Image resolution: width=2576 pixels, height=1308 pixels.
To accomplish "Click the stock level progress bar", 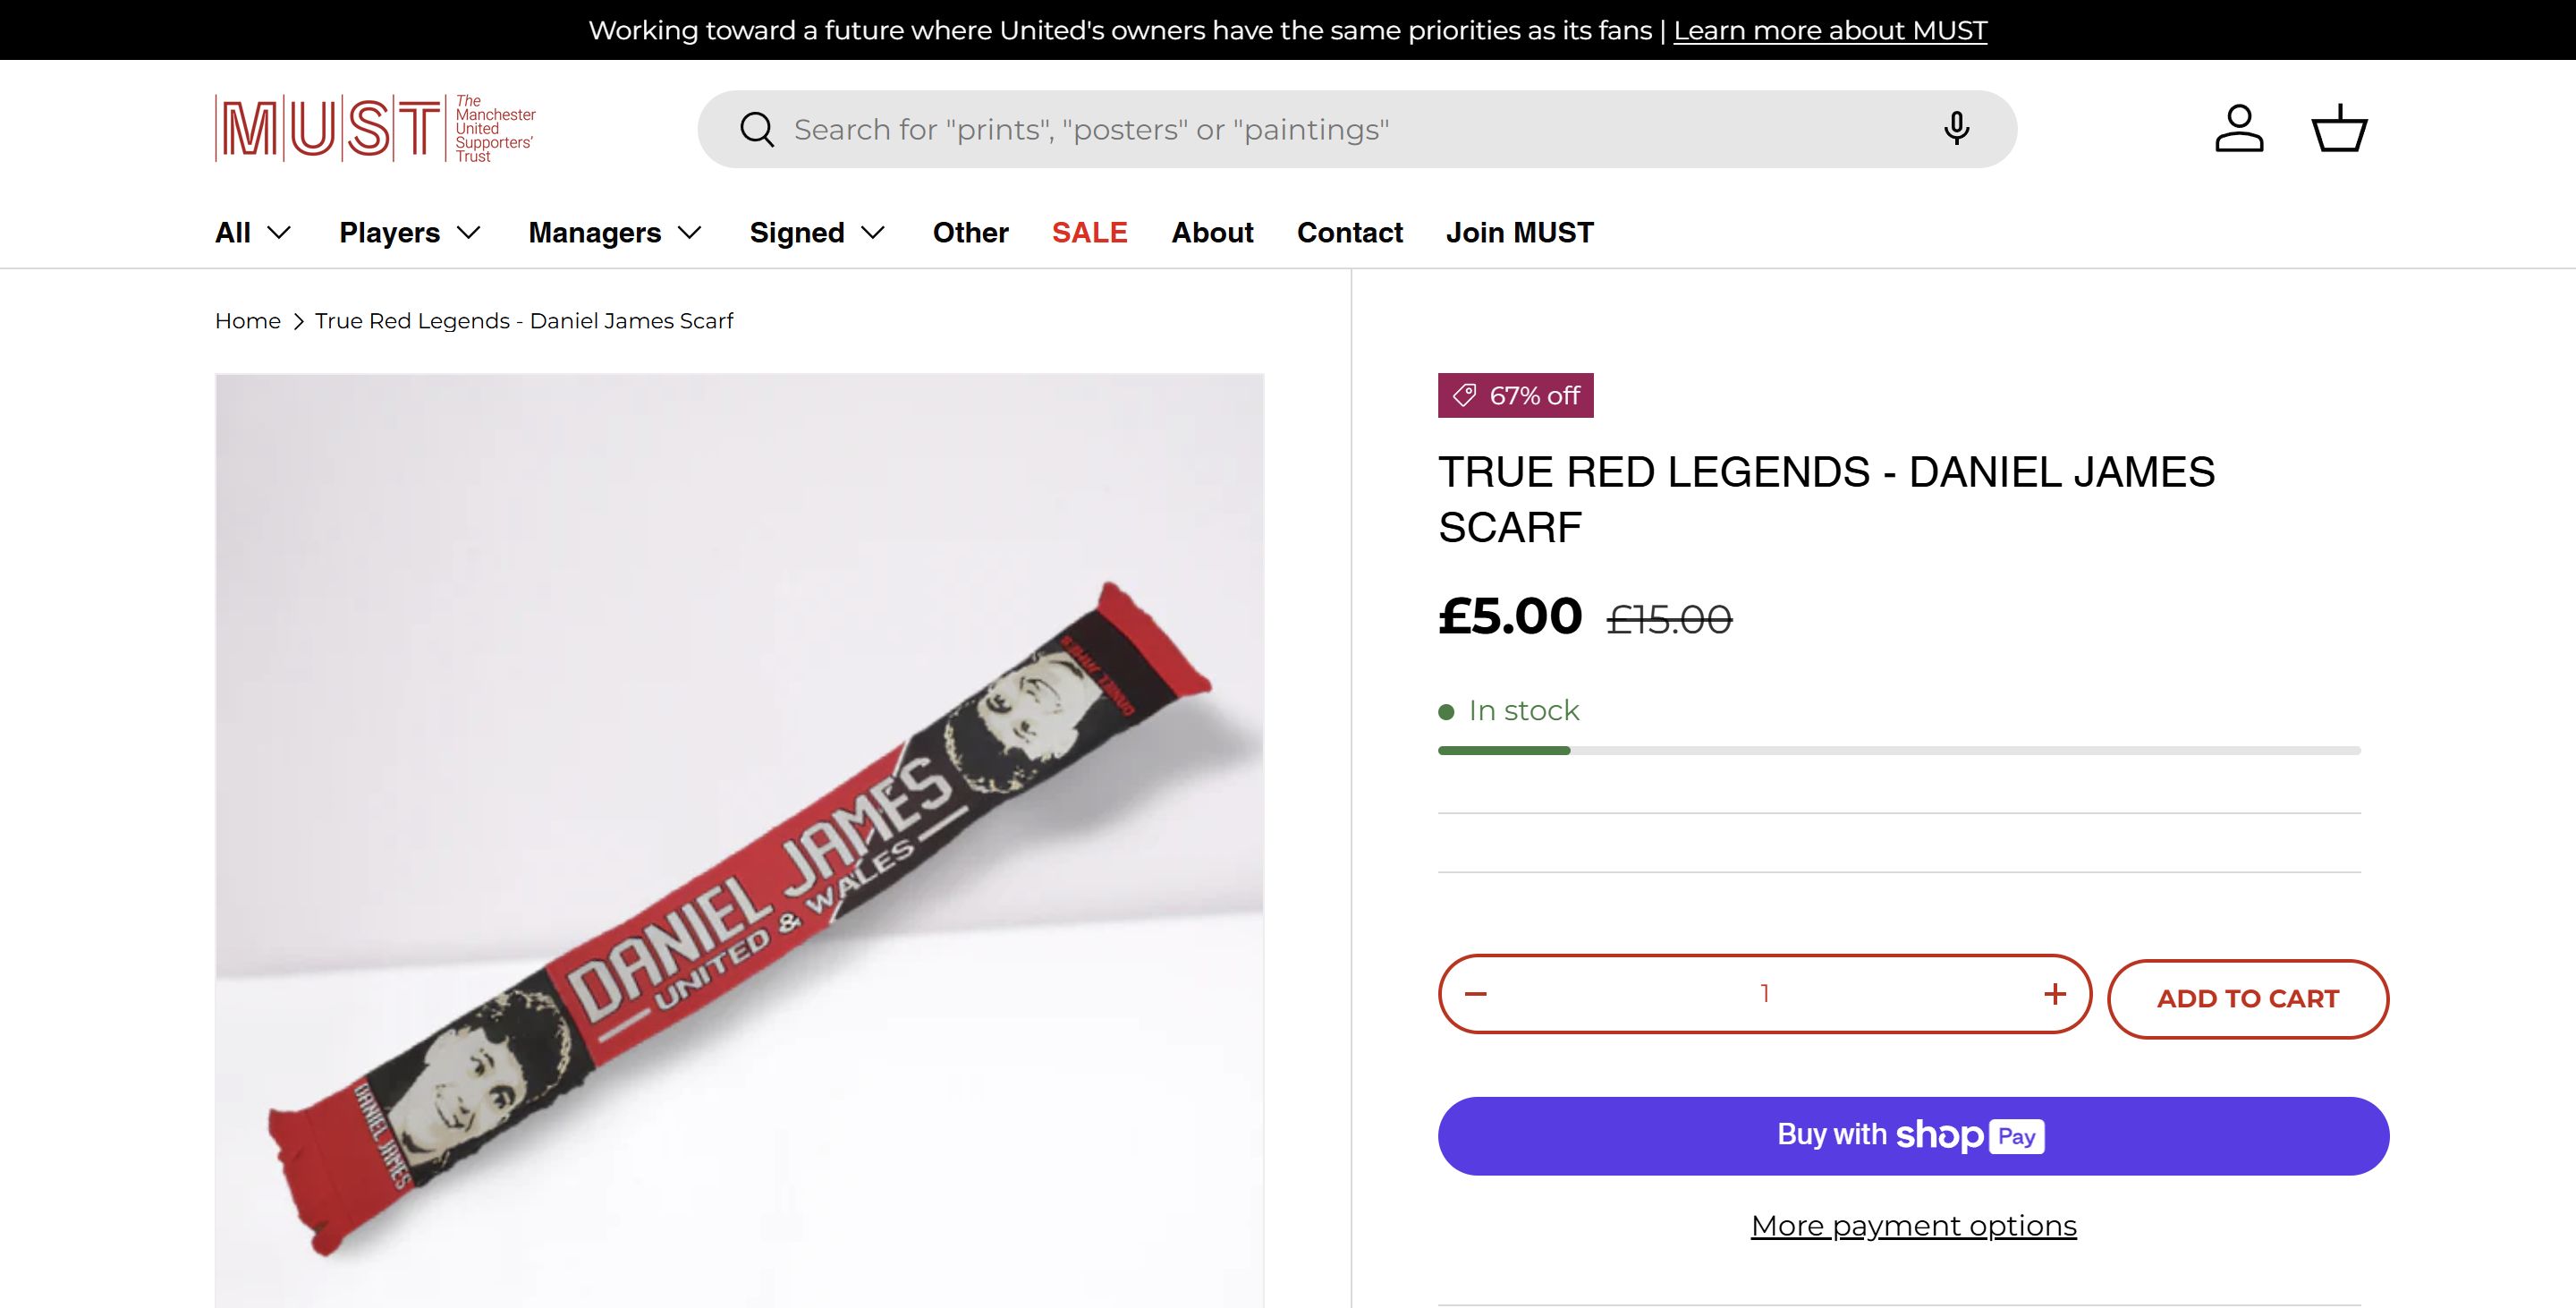I will pyautogui.click(x=1898, y=750).
